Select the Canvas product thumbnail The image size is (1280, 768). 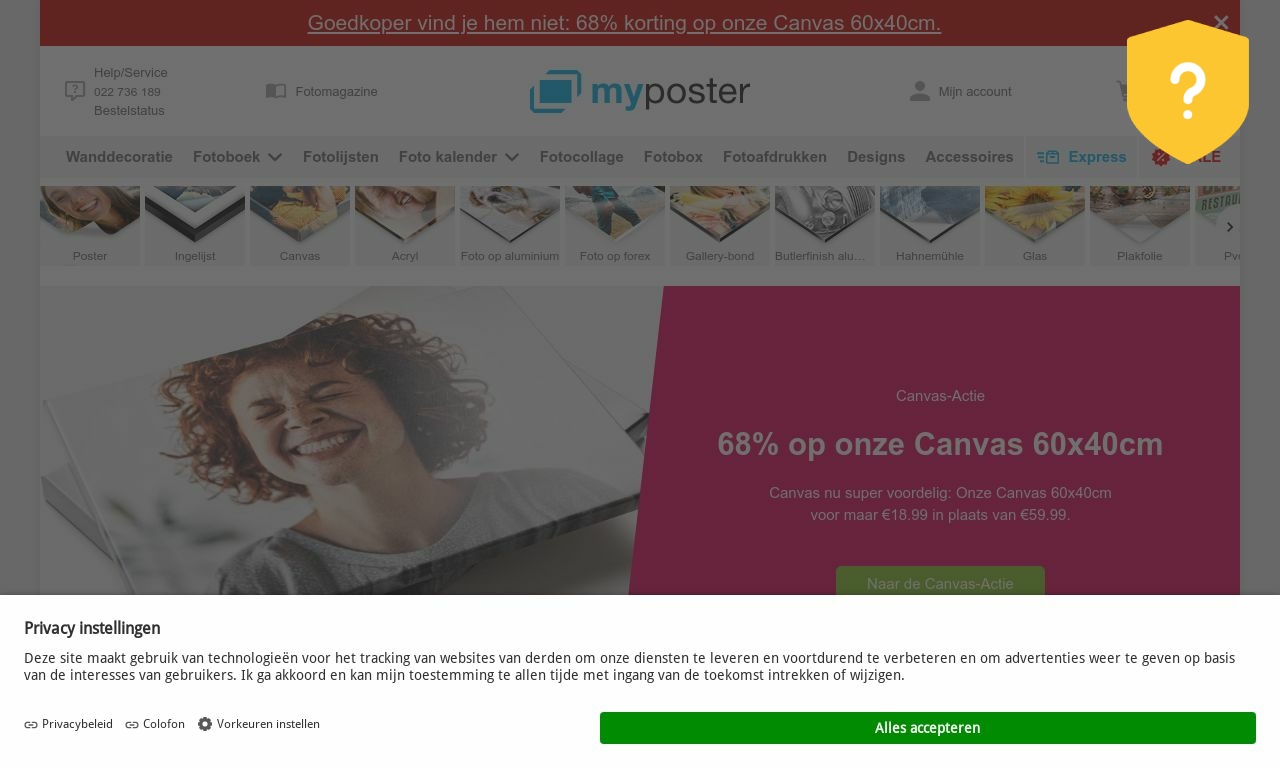tap(300, 226)
